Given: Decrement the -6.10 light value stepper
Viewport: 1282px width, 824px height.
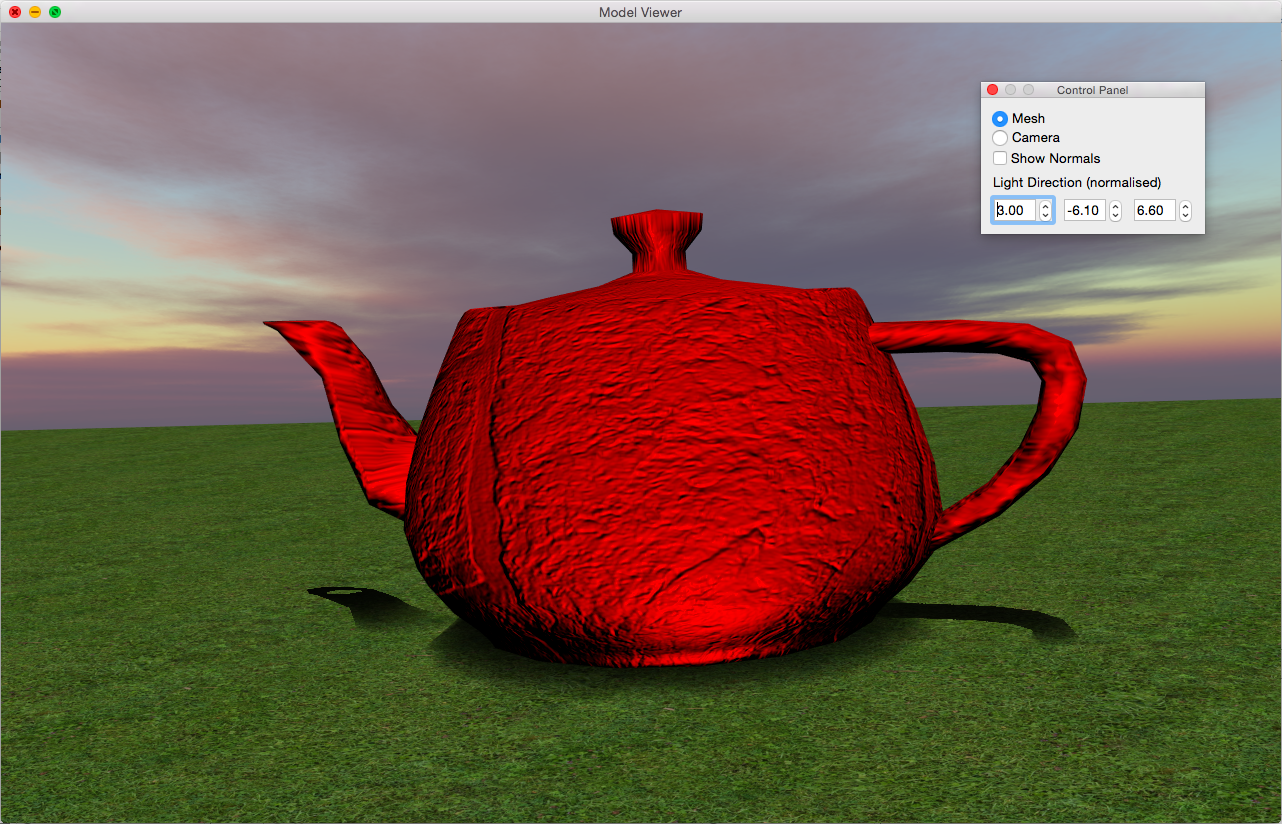Looking at the screenshot, I should [1116, 216].
